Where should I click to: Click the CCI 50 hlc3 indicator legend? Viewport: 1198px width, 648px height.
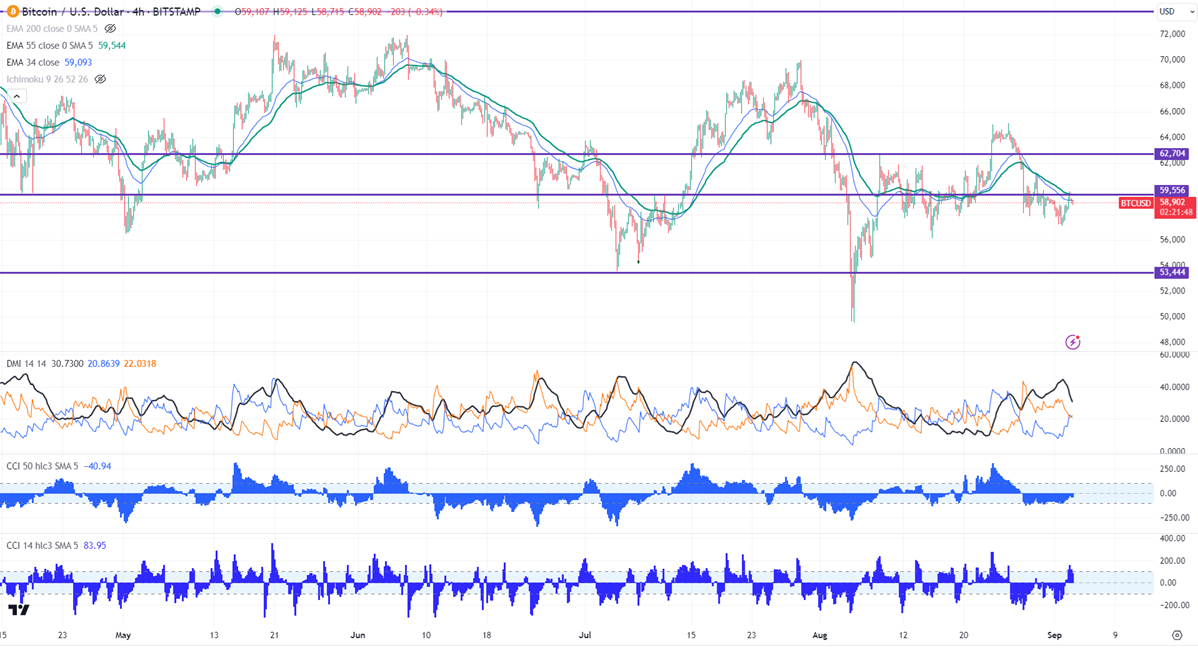point(42,465)
